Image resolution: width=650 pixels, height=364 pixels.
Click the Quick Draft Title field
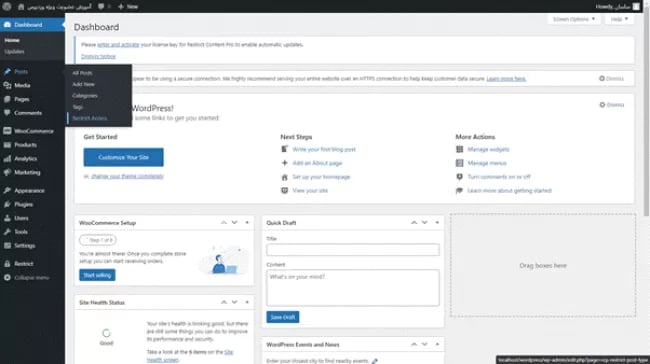pyautogui.click(x=353, y=250)
